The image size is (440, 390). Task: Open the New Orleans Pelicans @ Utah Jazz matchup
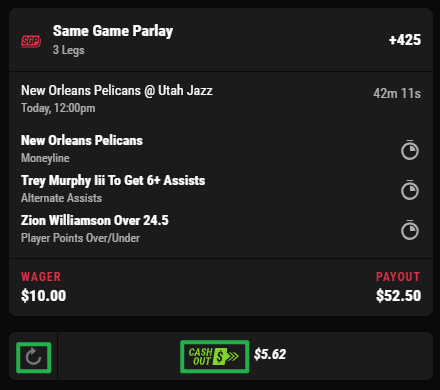coord(117,91)
